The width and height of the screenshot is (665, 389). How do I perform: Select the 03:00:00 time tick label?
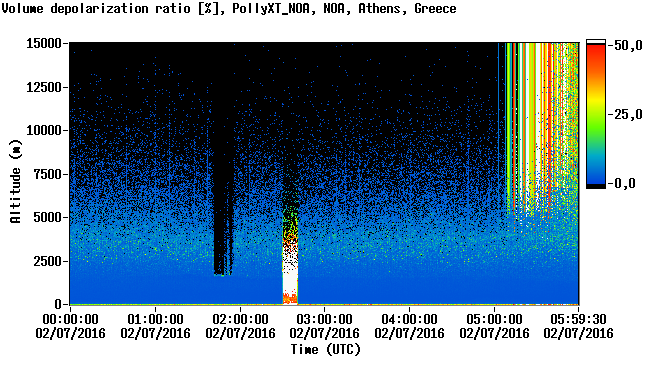[324, 326]
